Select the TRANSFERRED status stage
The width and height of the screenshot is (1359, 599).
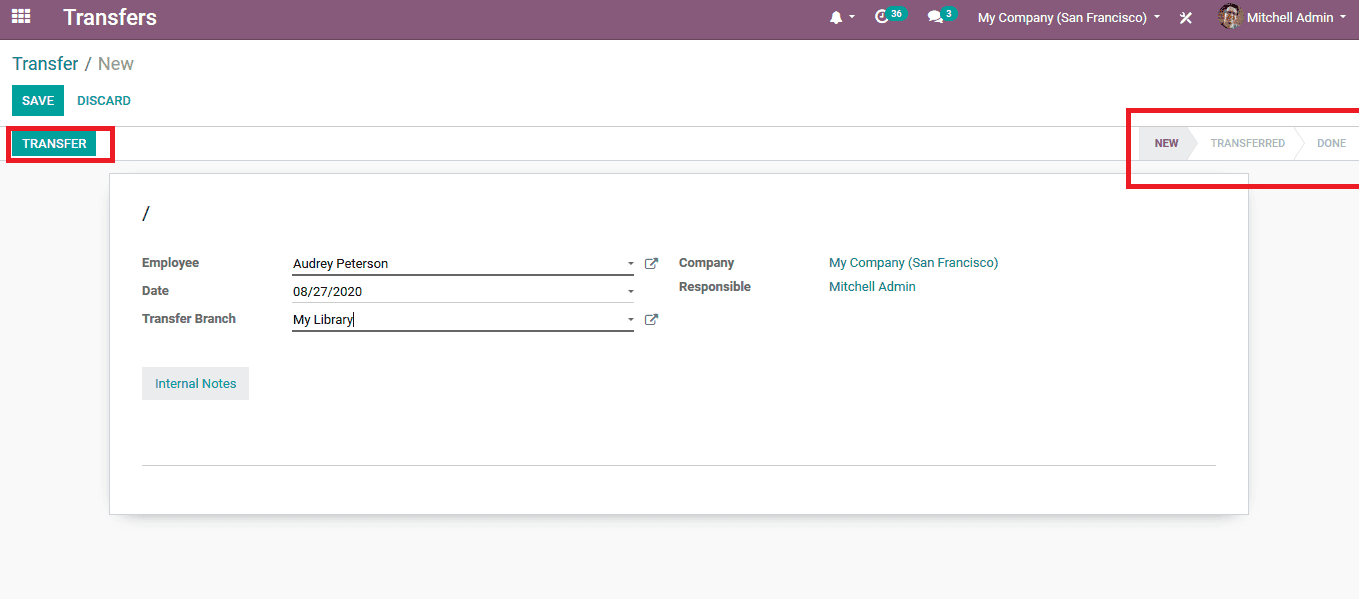pos(1247,143)
